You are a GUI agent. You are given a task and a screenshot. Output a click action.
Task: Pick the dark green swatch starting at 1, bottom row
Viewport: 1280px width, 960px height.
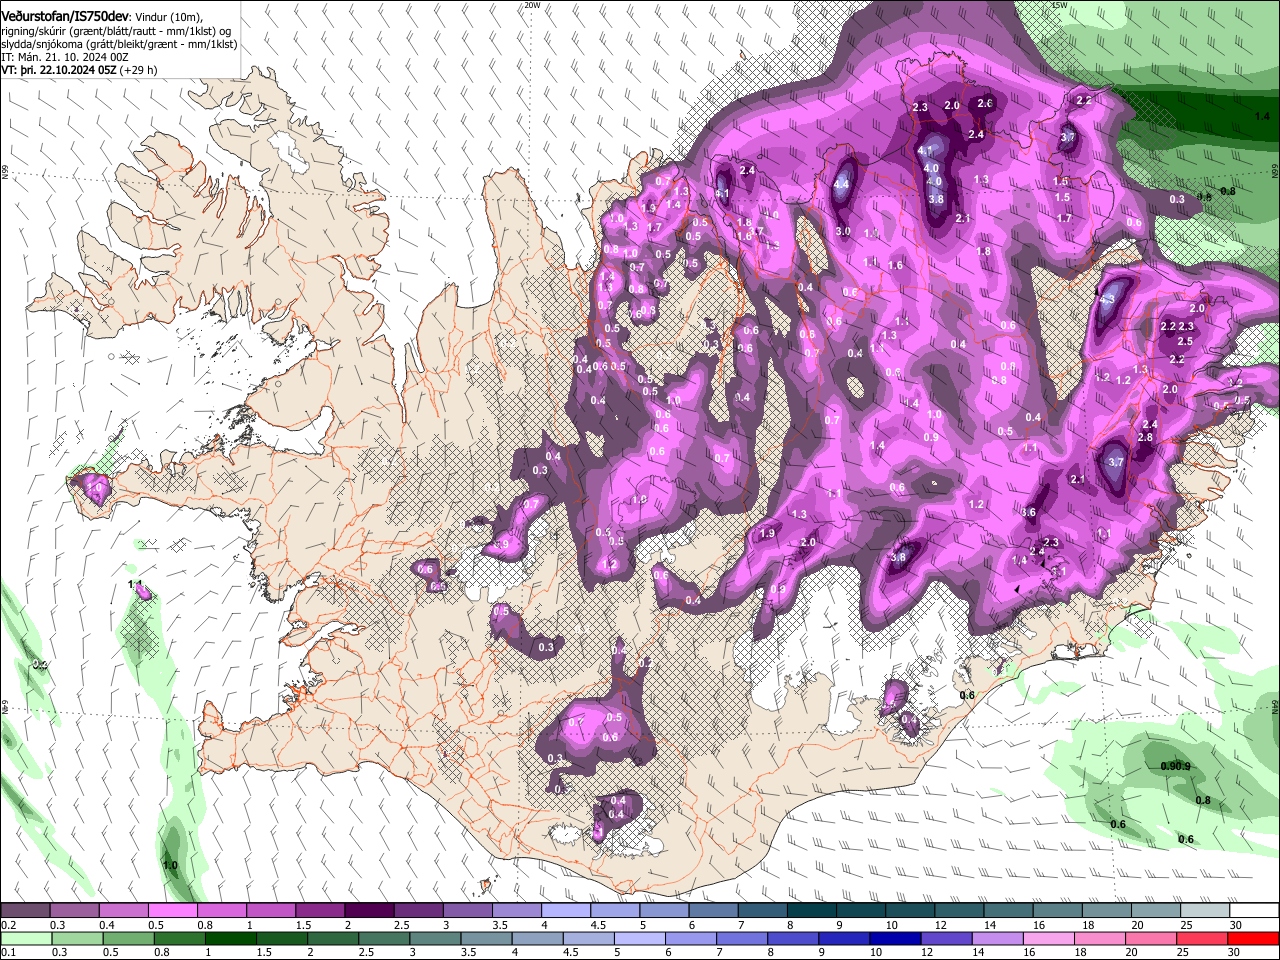pyautogui.click(x=231, y=938)
